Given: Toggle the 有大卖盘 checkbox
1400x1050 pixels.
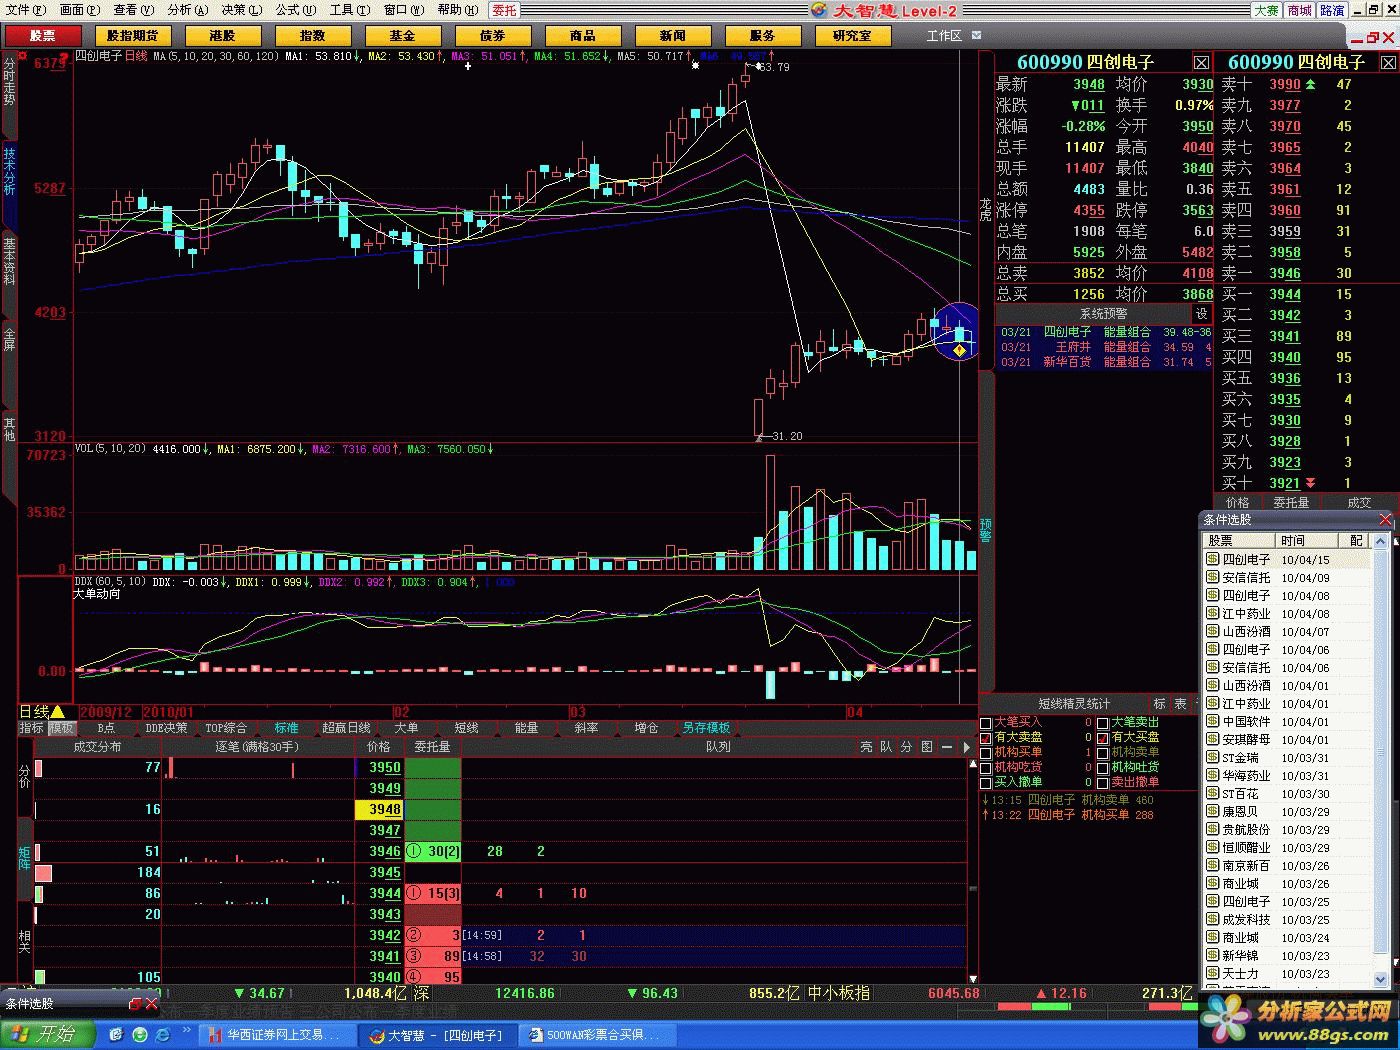Looking at the screenshot, I should (987, 738).
